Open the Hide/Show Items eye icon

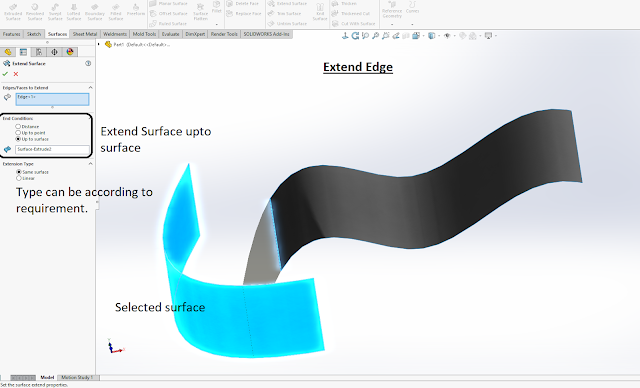click(447, 36)
